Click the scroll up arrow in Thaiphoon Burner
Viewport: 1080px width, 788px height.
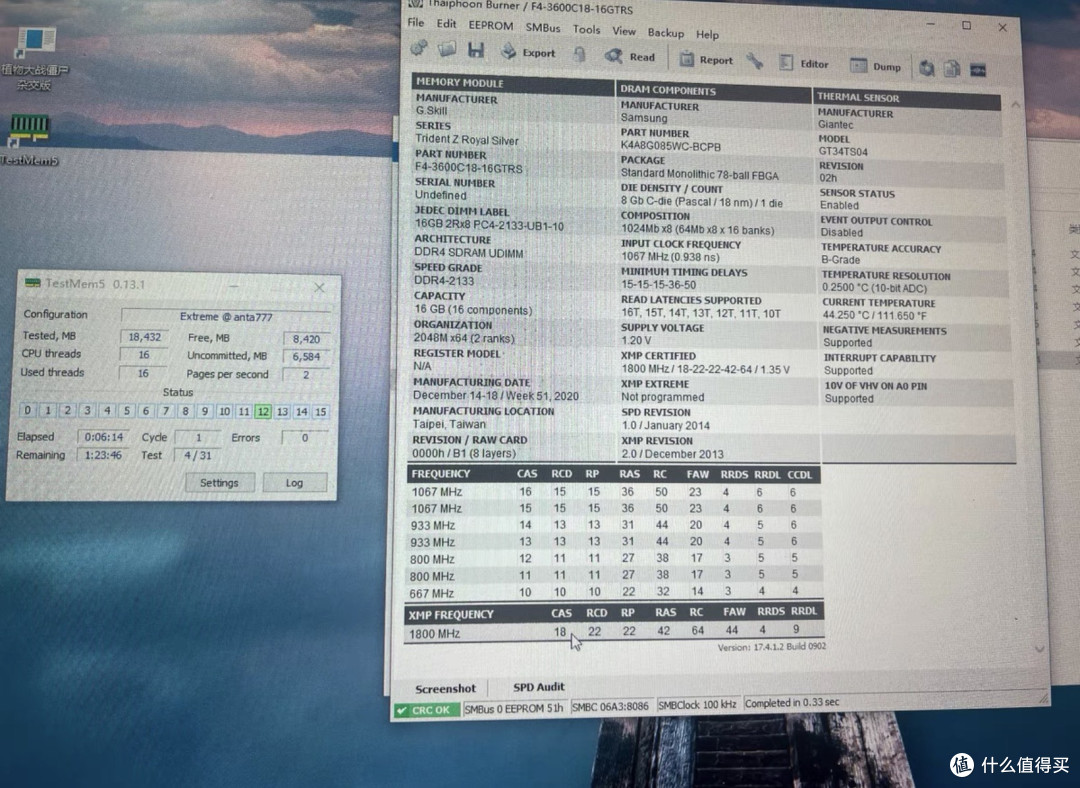tap(1015, 105)
